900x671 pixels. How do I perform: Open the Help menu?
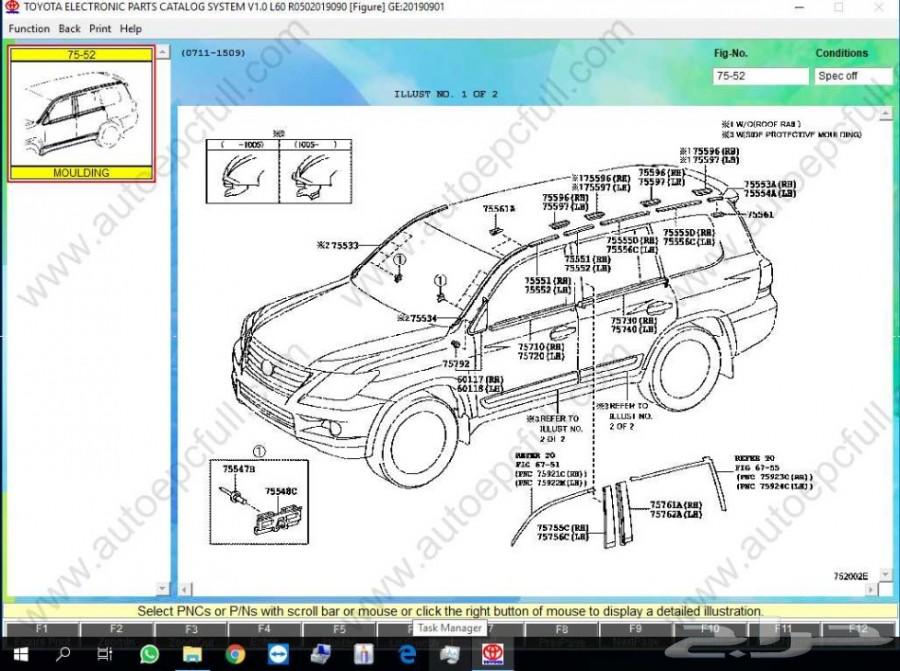(131, 29)
